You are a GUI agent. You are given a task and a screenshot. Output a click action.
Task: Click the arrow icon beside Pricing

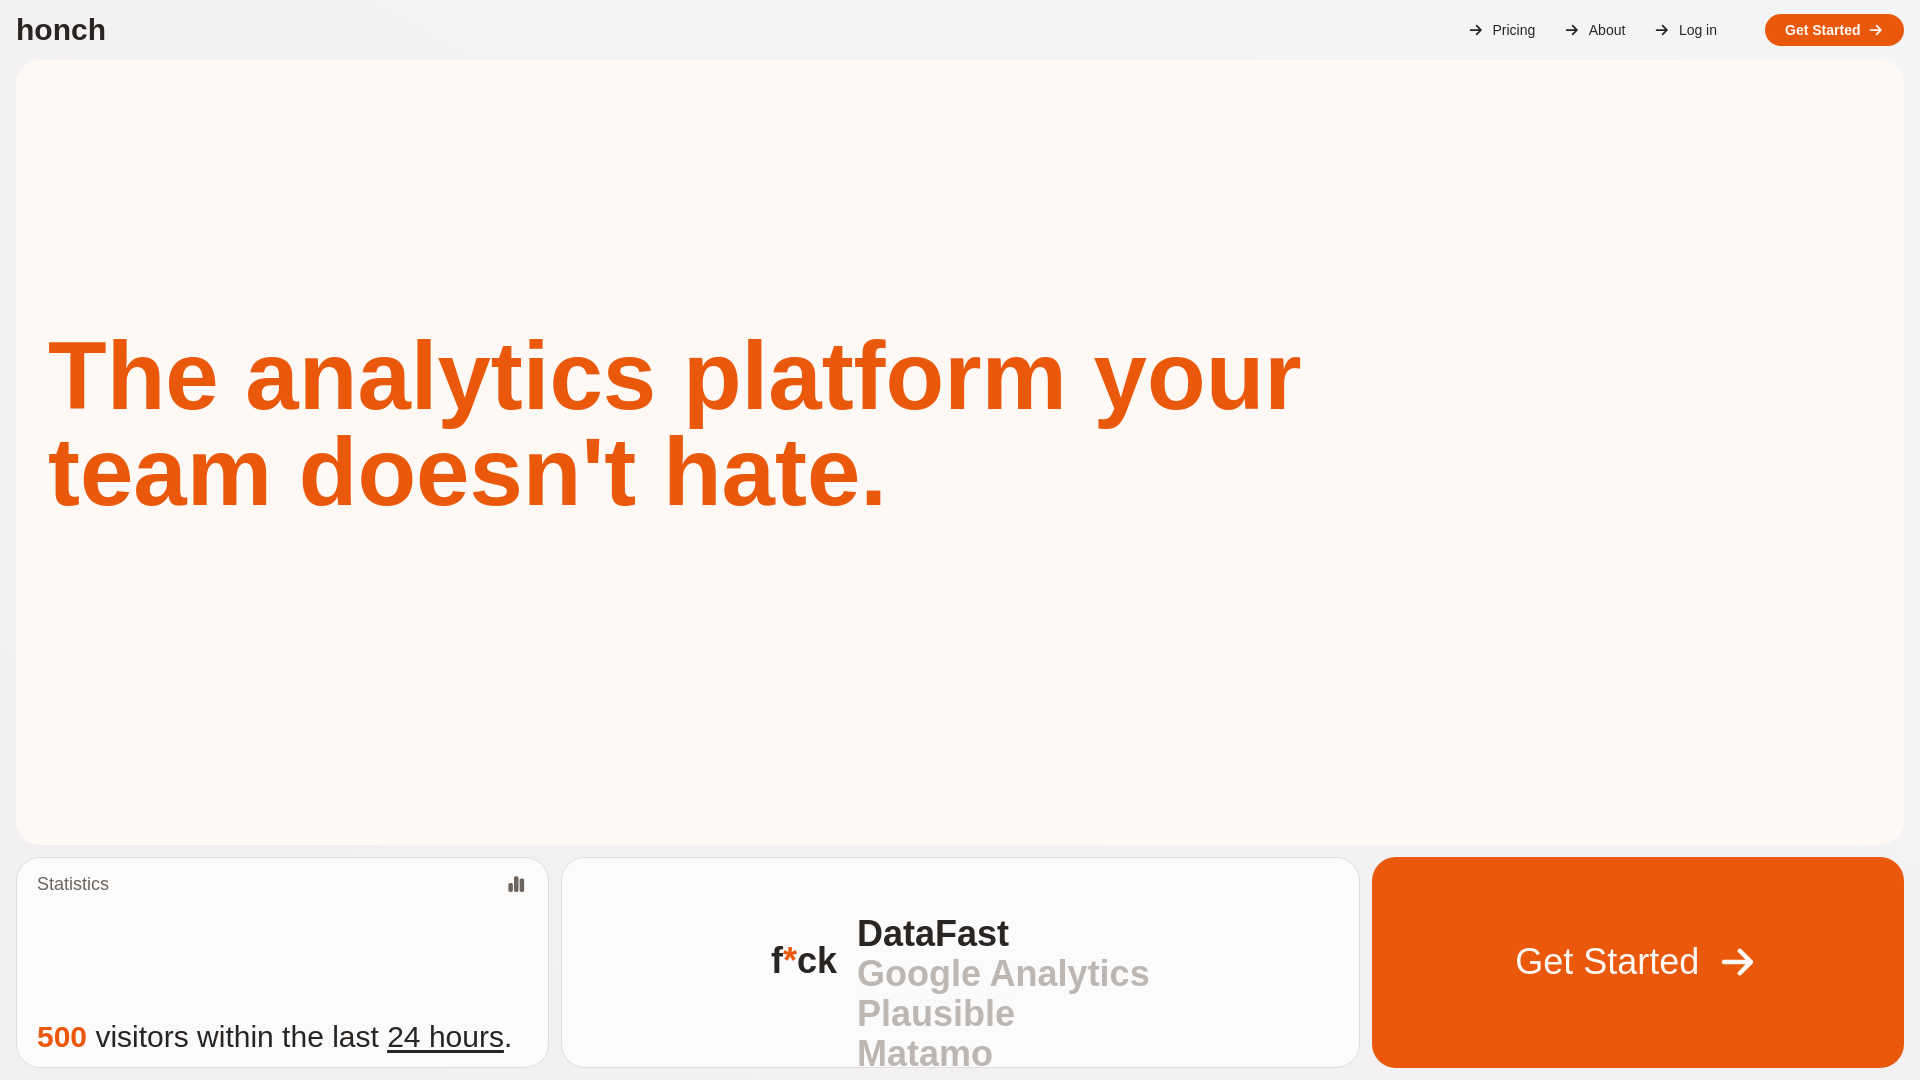(x=1476, y=30)
